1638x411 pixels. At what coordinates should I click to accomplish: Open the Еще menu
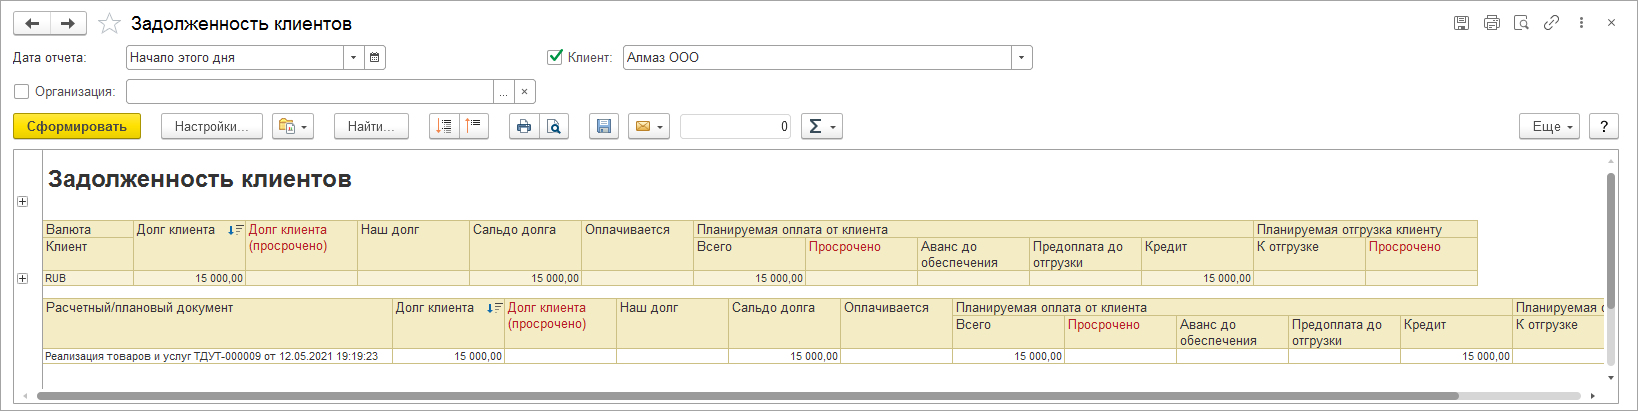pyautogui.click(x=1549, y=126)
